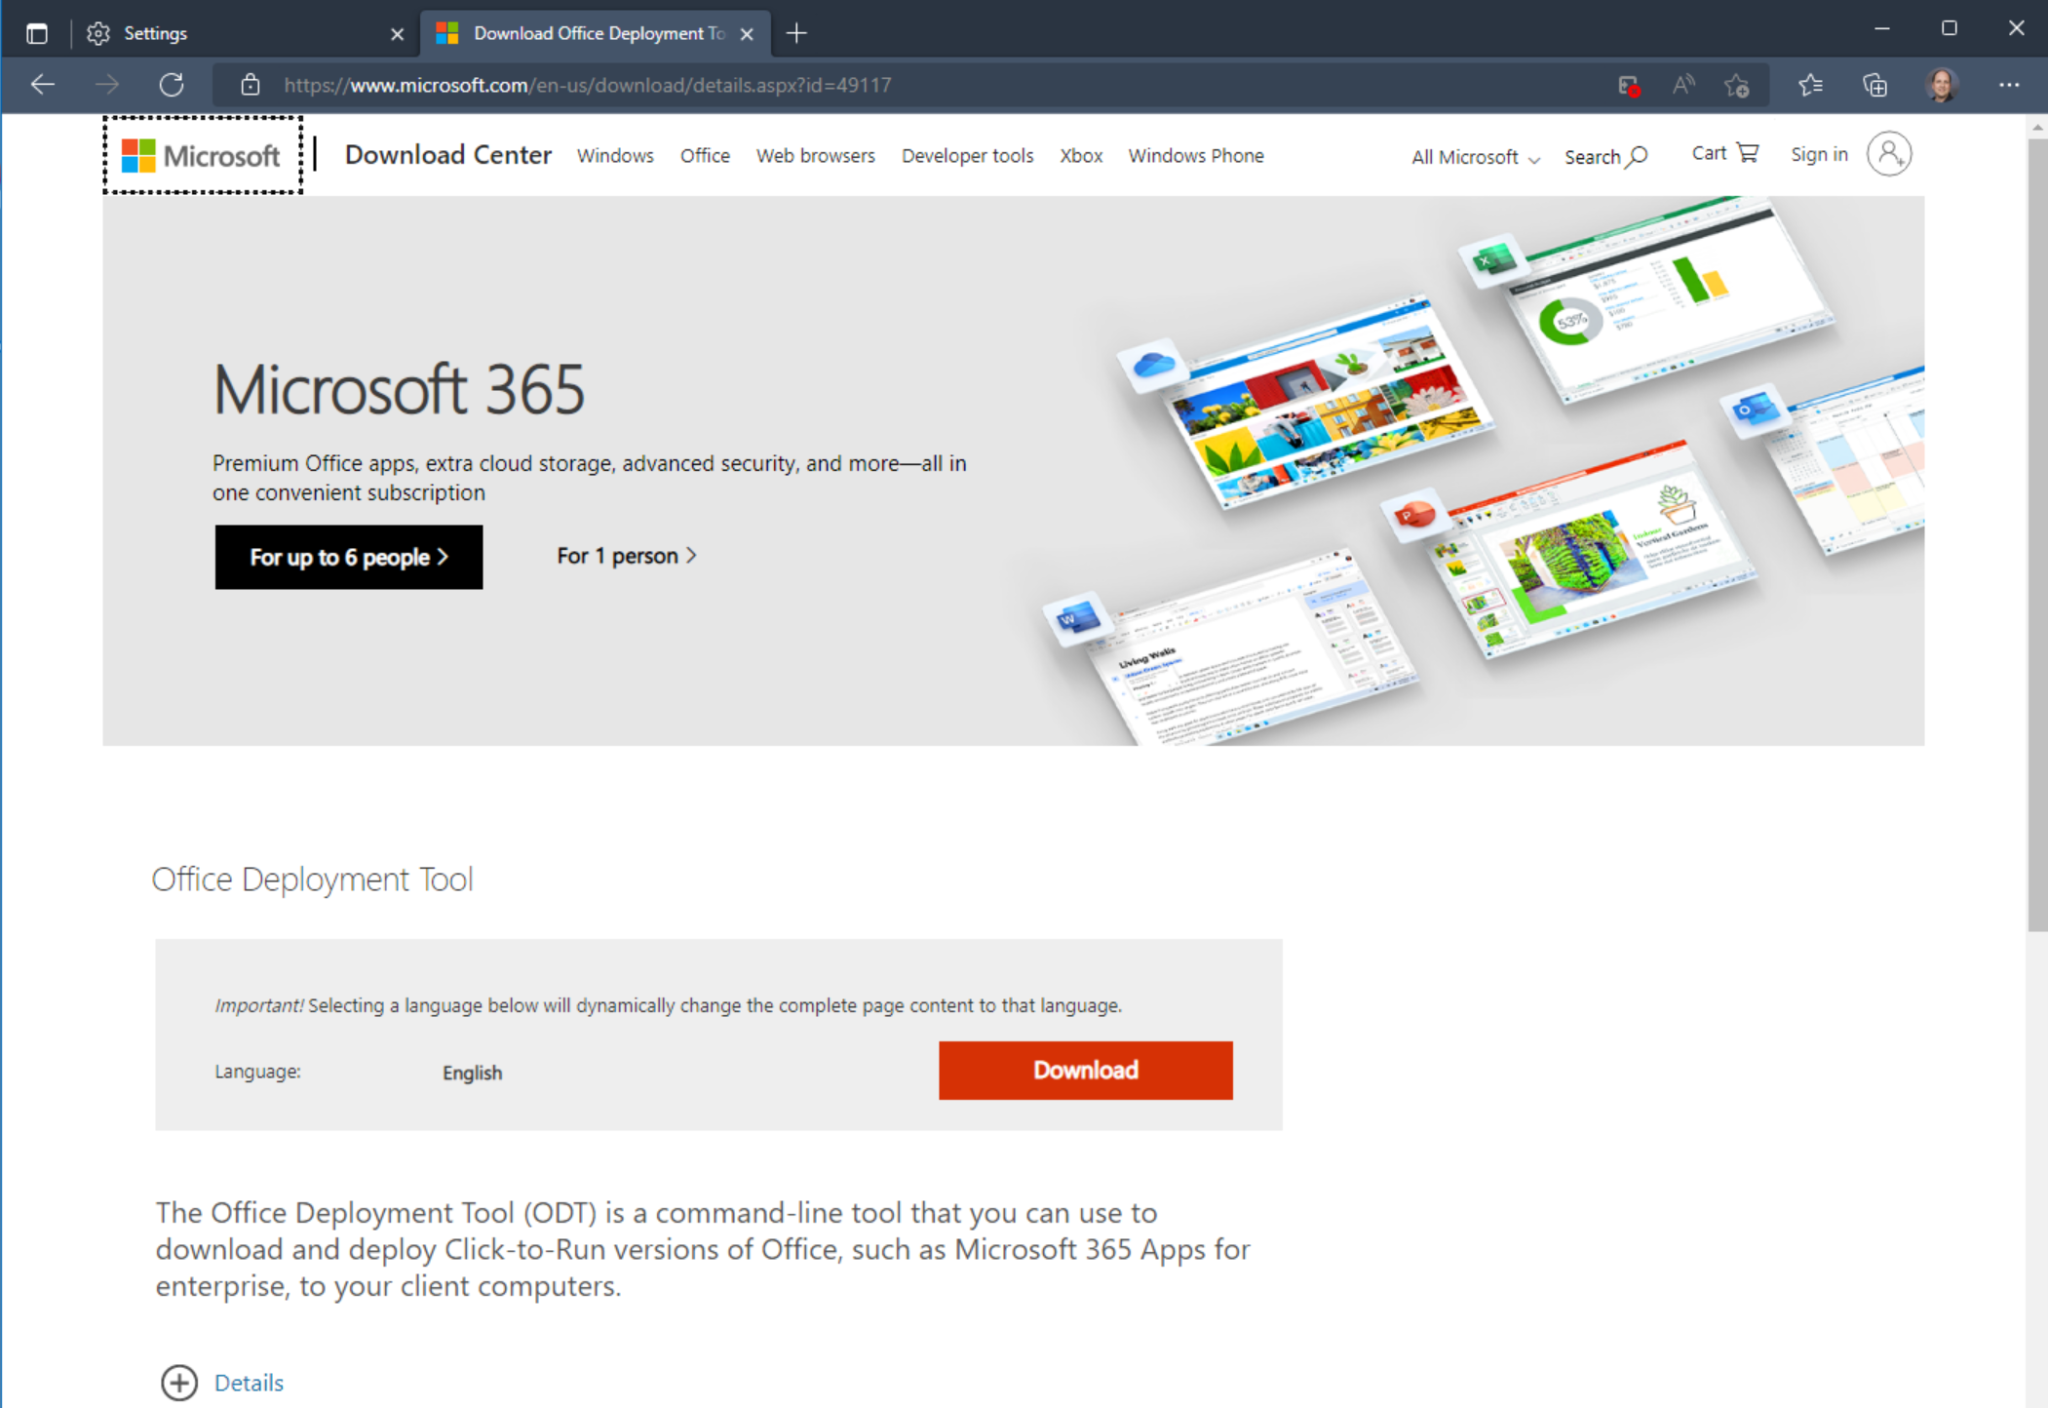Click the Download button

point(1085,1069)
